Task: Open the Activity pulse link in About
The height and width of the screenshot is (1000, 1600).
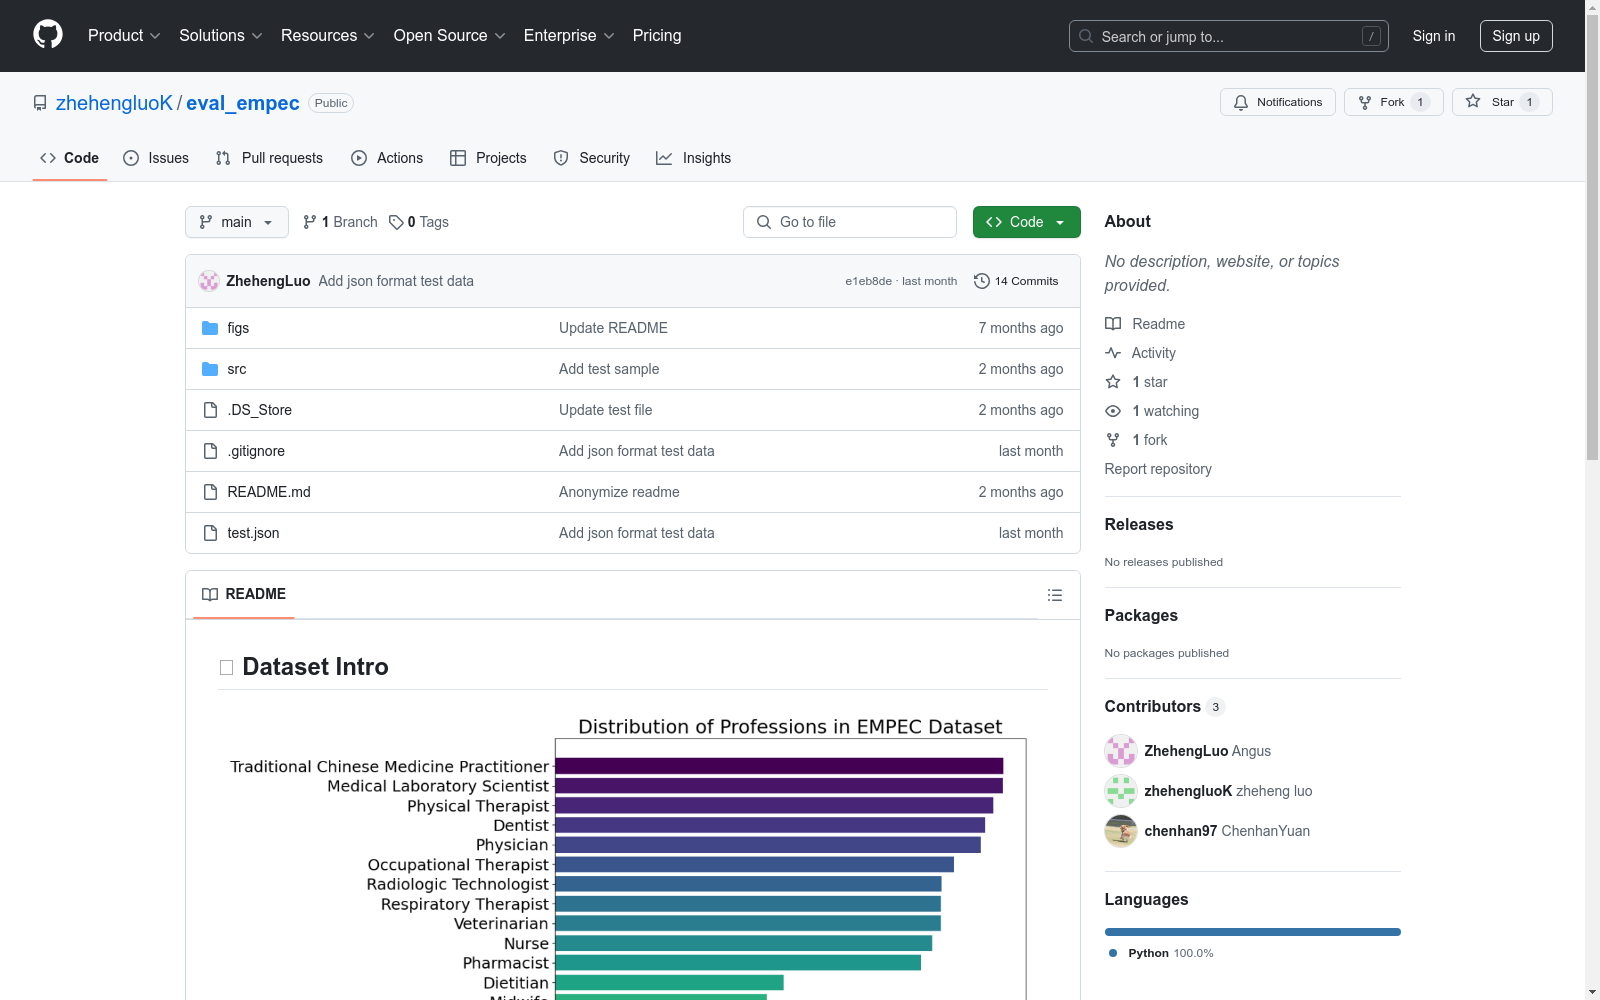Action: (x=1141, y=353)
